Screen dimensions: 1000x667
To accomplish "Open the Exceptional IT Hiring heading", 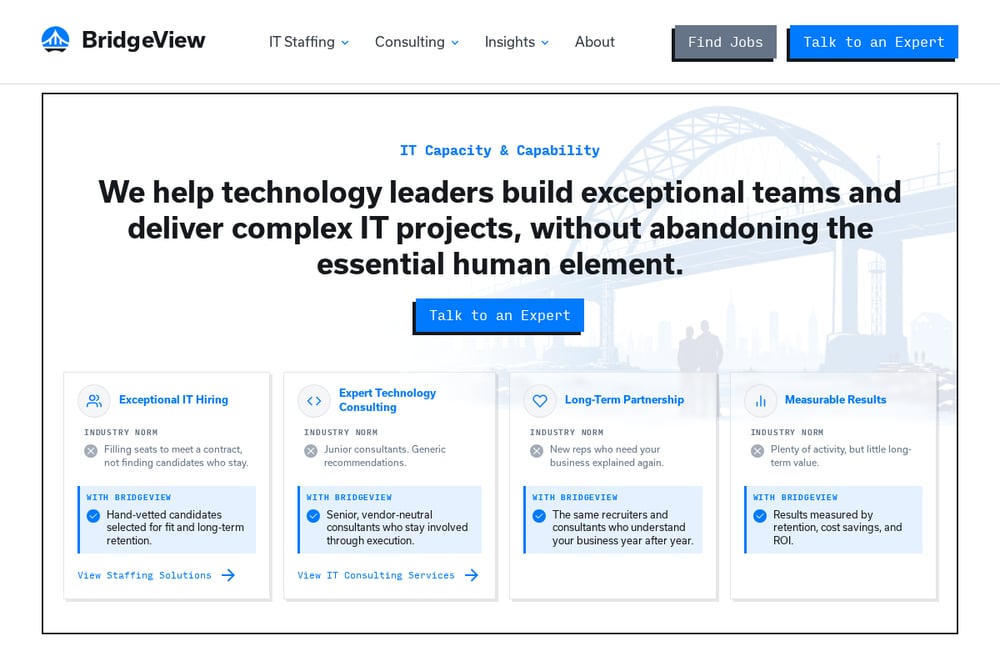I will click(x=173, y=400).
